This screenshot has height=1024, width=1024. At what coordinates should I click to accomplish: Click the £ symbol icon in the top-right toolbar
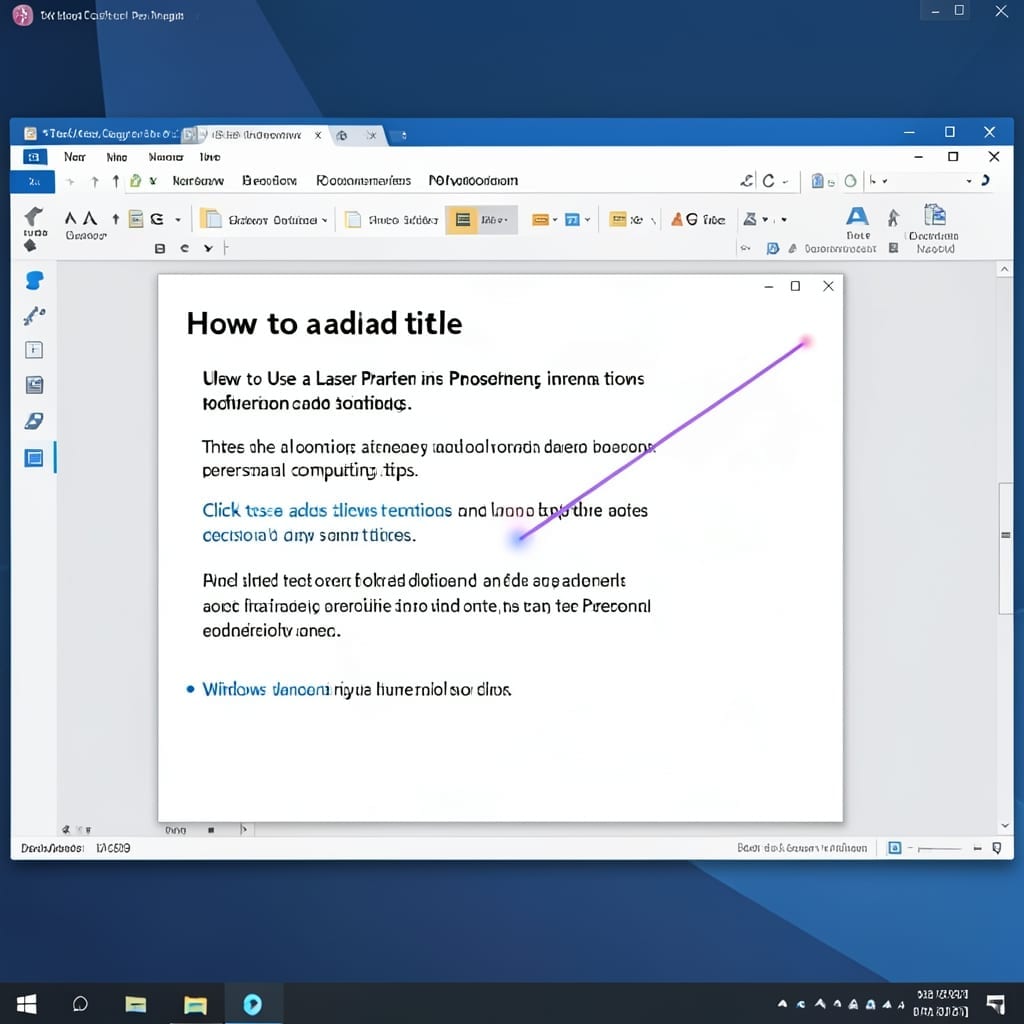pyautogui.click(x=746, y=181)
